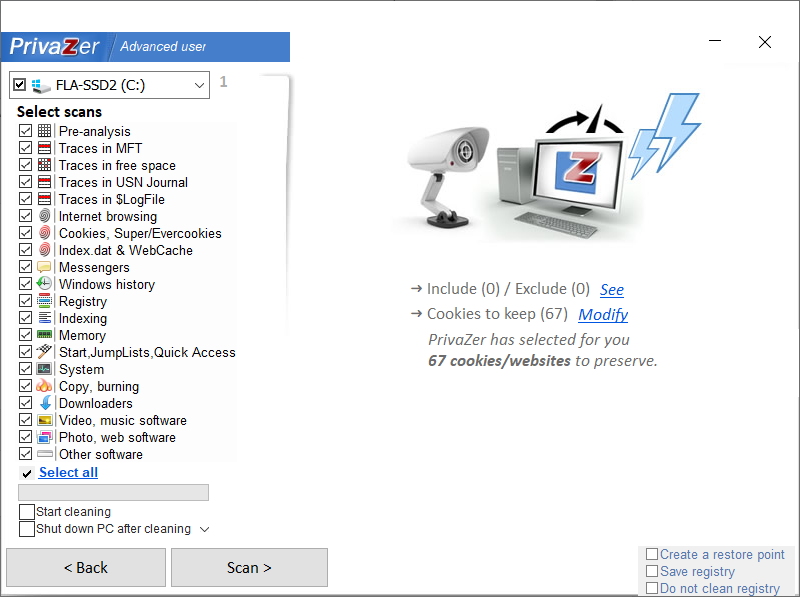
Task: Click the Other software icon
Action: point(44,454)
